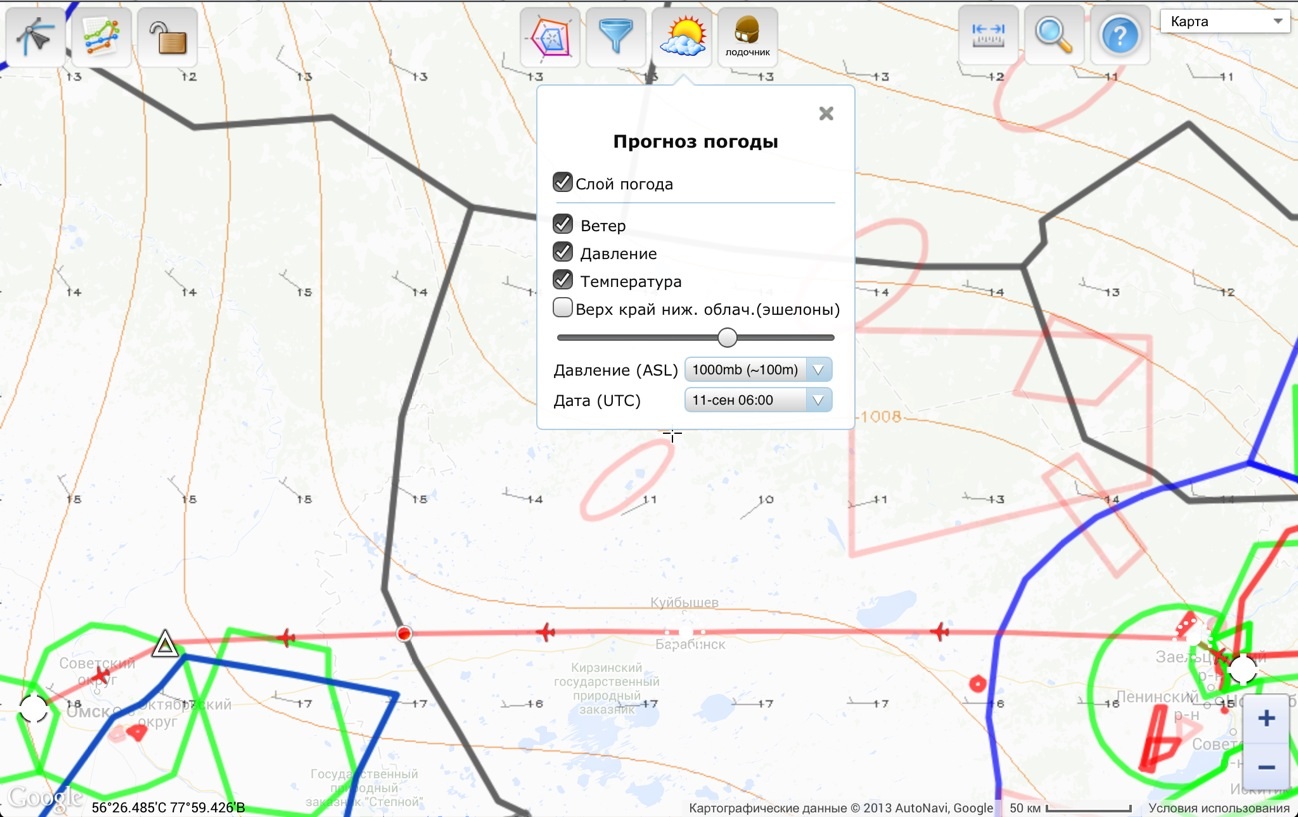1298x817 pixels.
Task: Open the magnifying glass search
Action: coord(1054,35)
